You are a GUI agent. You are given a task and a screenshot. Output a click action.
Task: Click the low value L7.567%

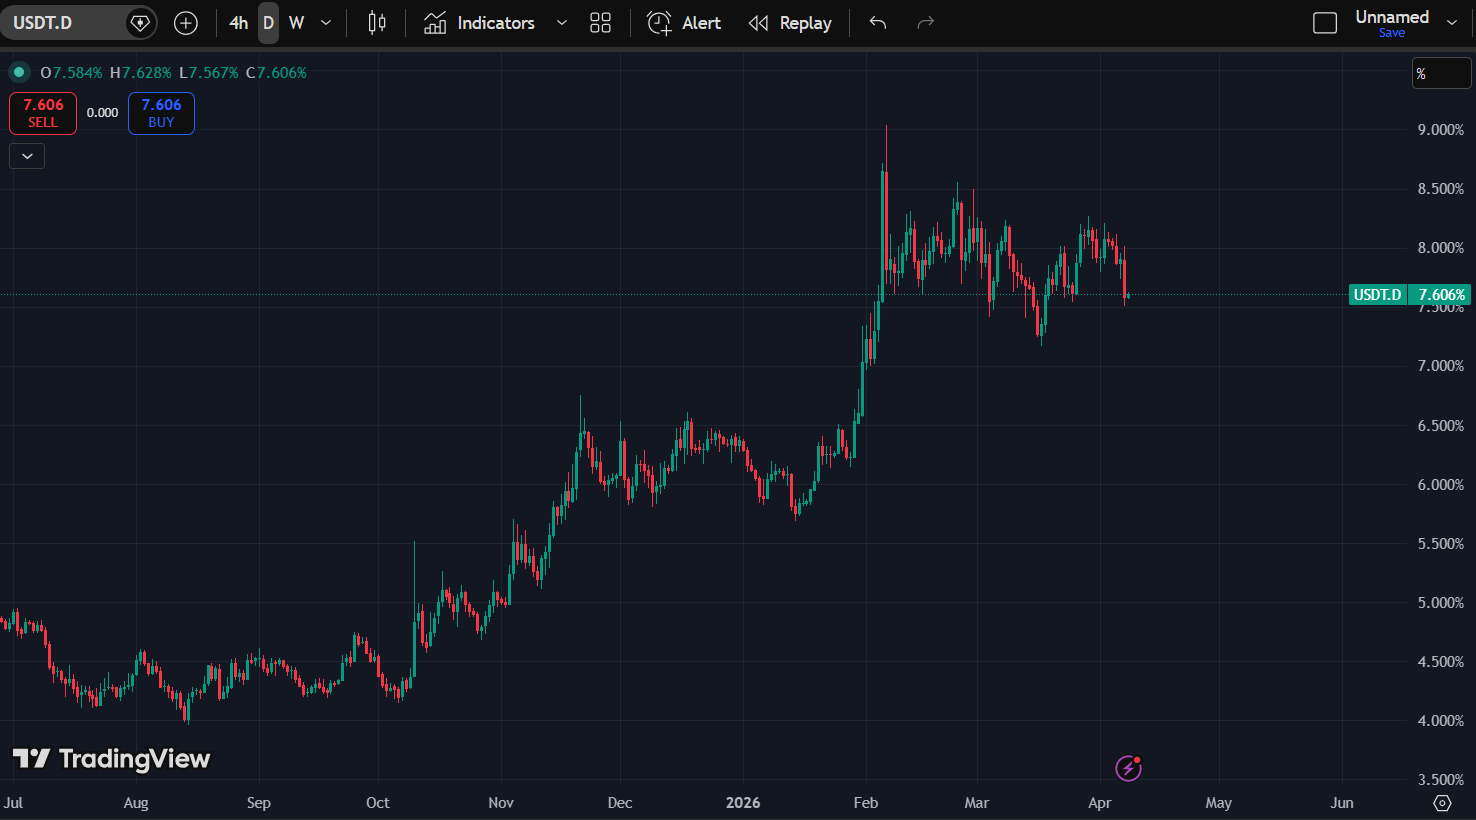209,73
